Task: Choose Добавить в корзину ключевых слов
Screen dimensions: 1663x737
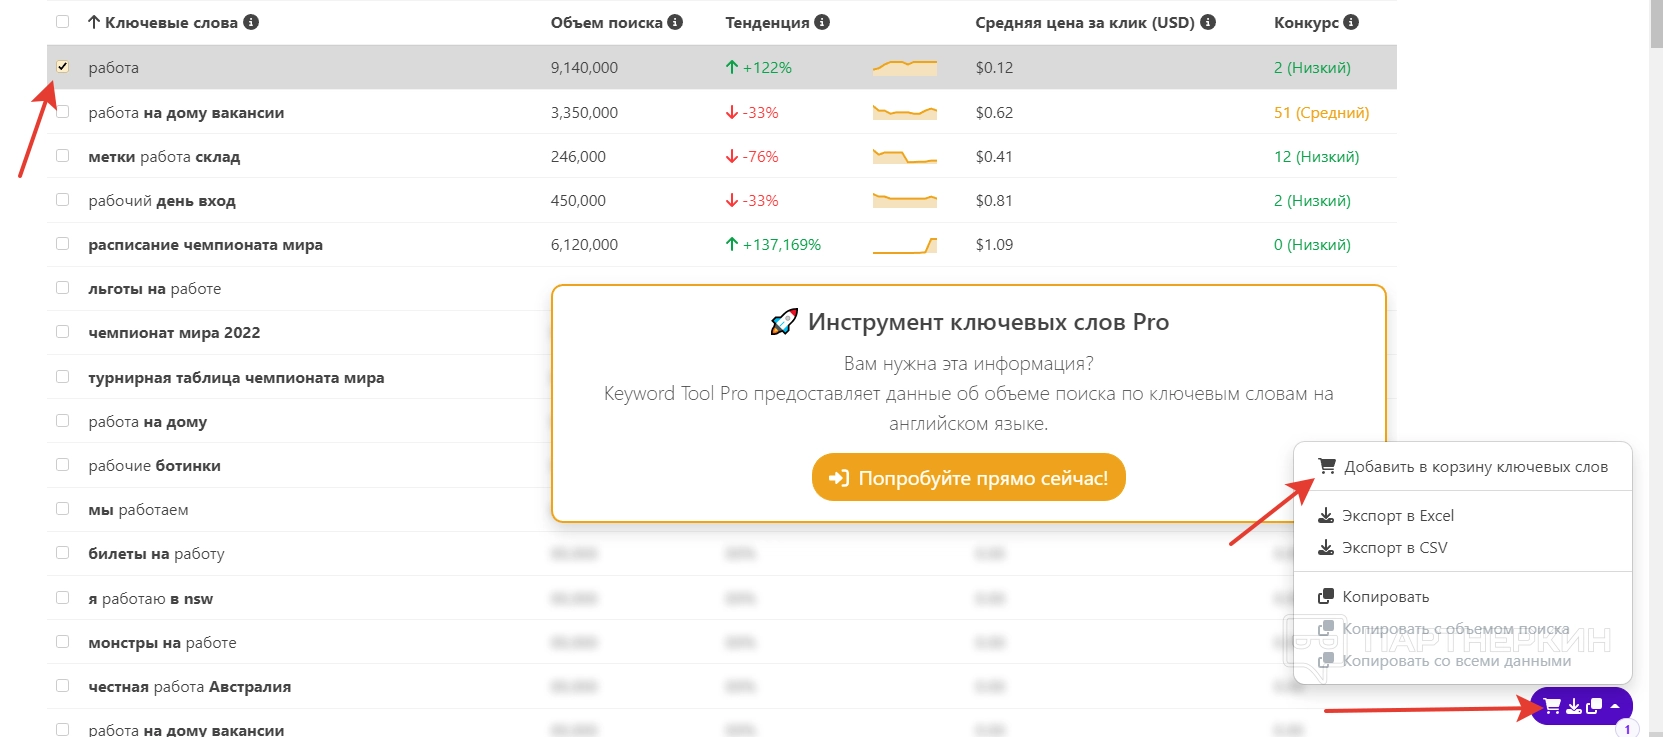Action: [x=1475, y=467]
